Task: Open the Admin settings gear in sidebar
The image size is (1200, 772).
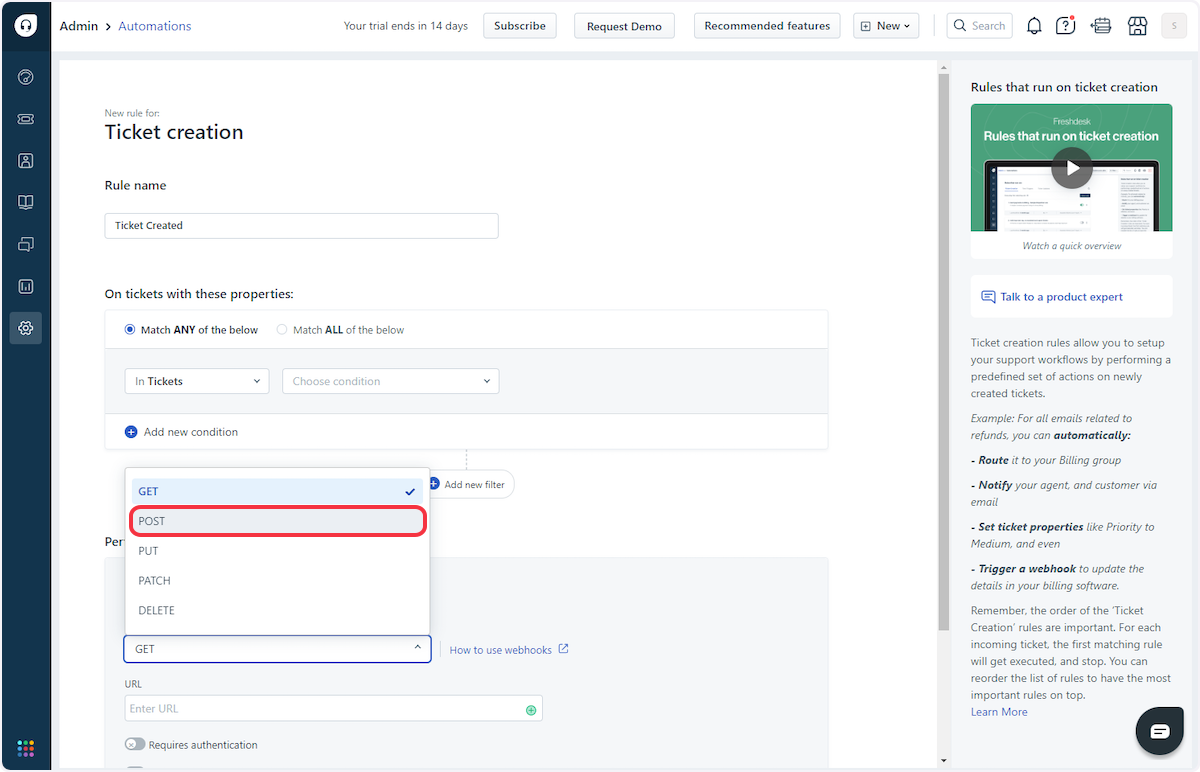Action: pos(26,328)
